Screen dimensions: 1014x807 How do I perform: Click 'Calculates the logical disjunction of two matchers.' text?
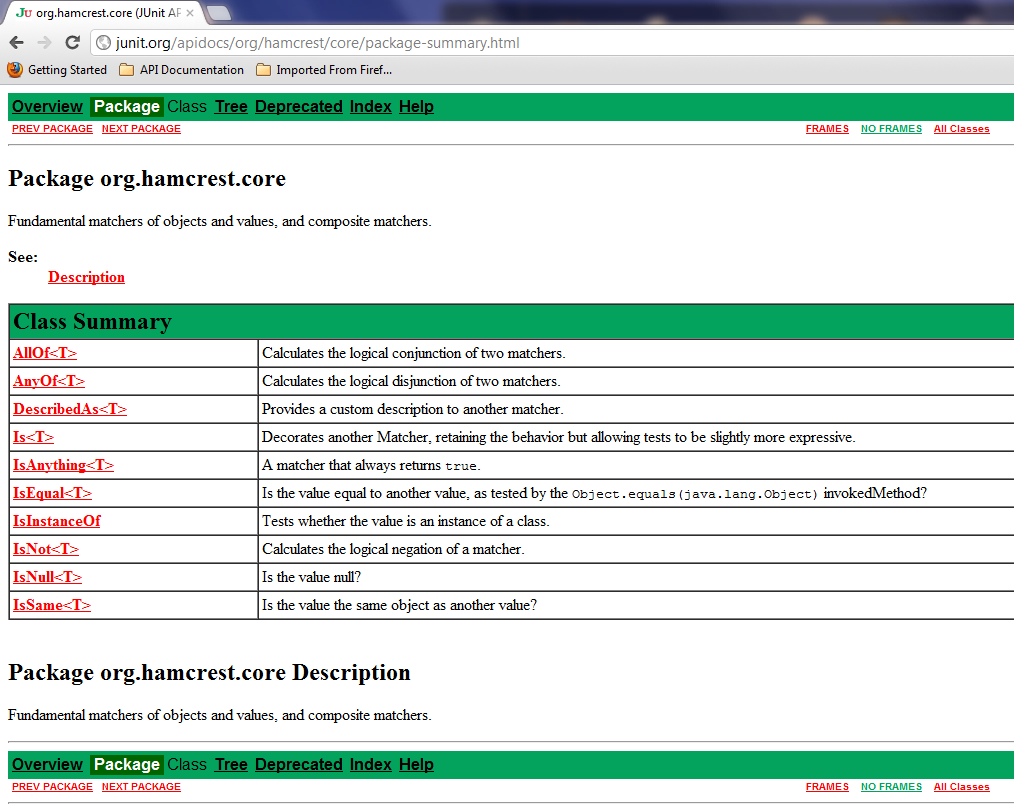[411, 381]
